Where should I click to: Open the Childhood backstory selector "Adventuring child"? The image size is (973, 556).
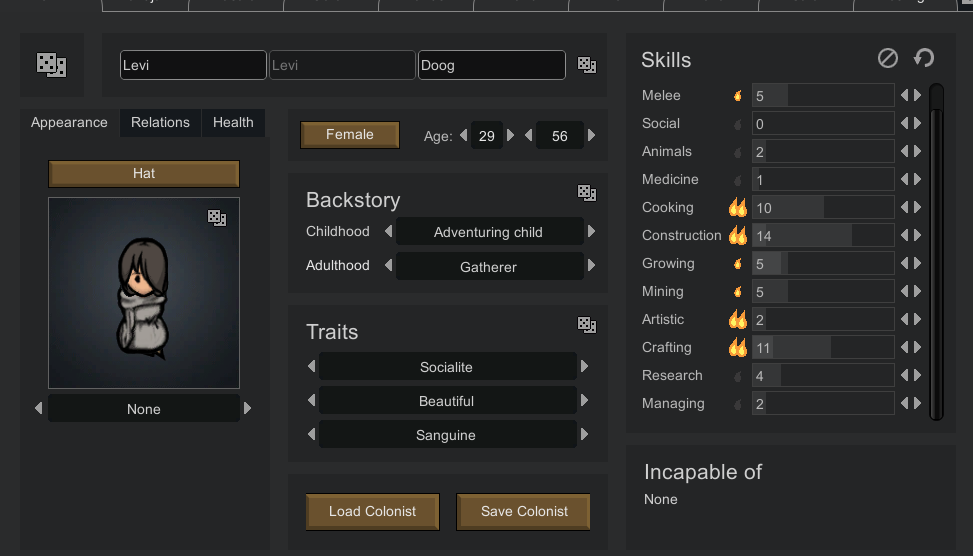click(x=489, y=232)
